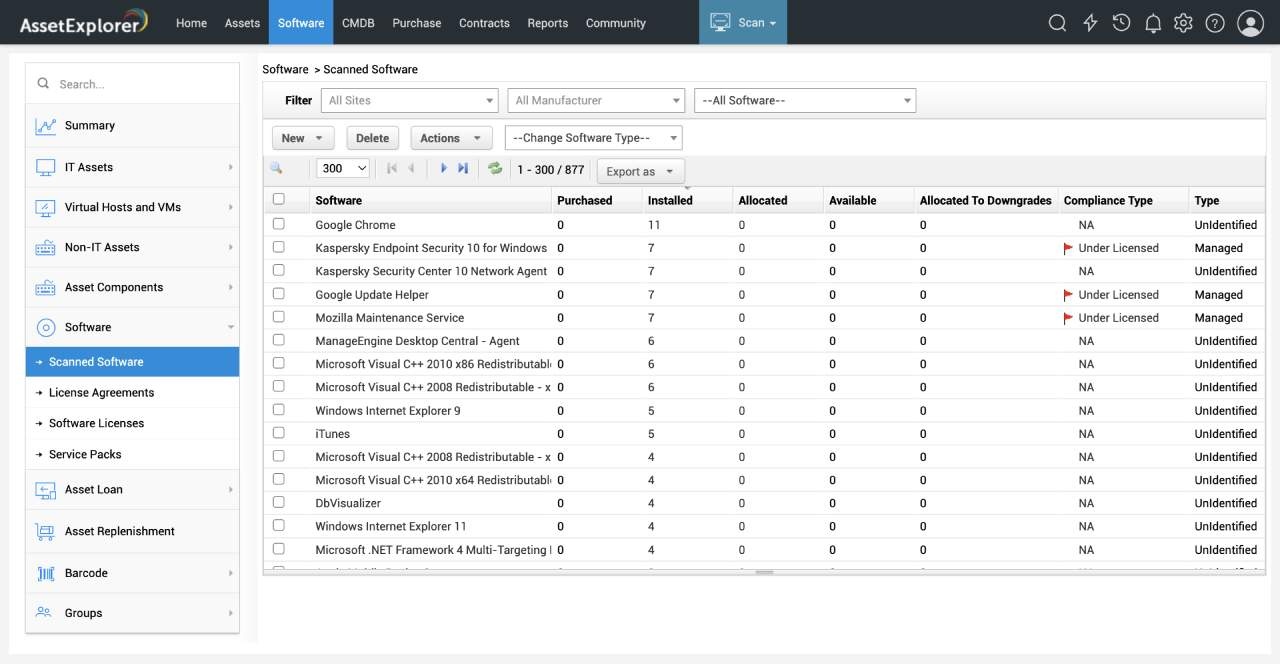This screenshot has height=664, width=1280.
Task: Open the Actions dropdown button
Action: pyautogui.click(x=450, y=138)
